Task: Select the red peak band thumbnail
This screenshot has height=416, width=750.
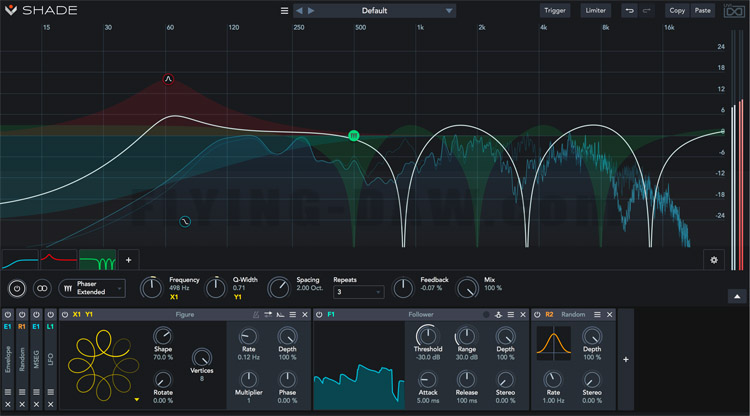Action: [59, 260]
